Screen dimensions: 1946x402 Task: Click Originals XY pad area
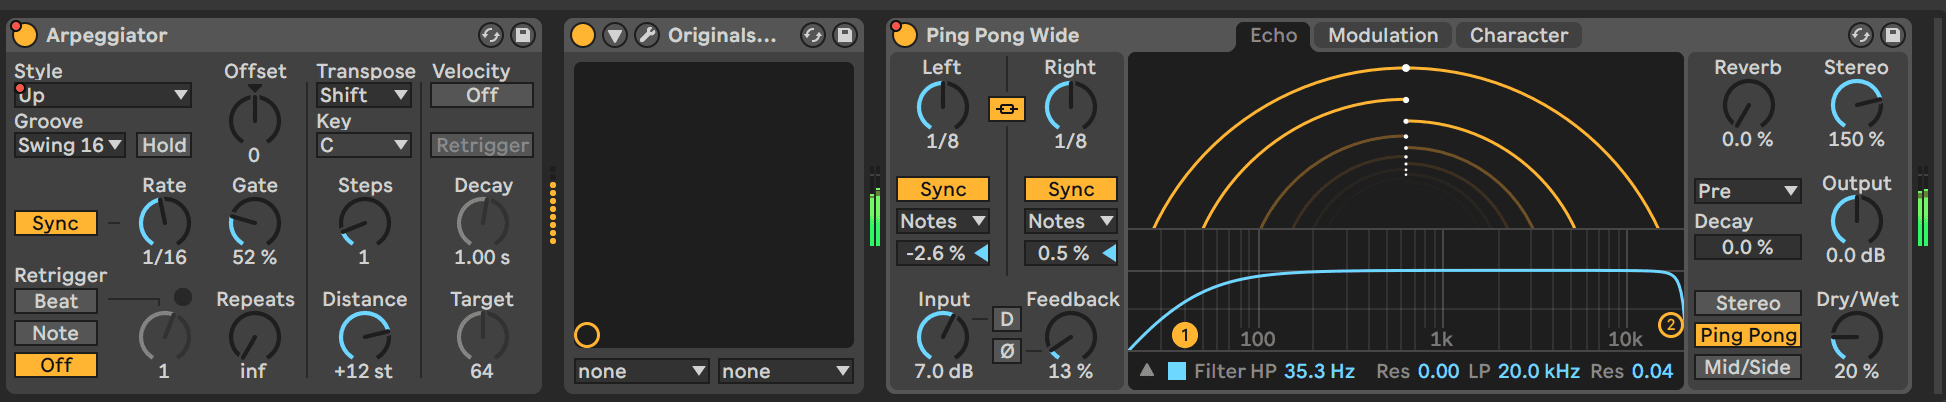(714, 205)
